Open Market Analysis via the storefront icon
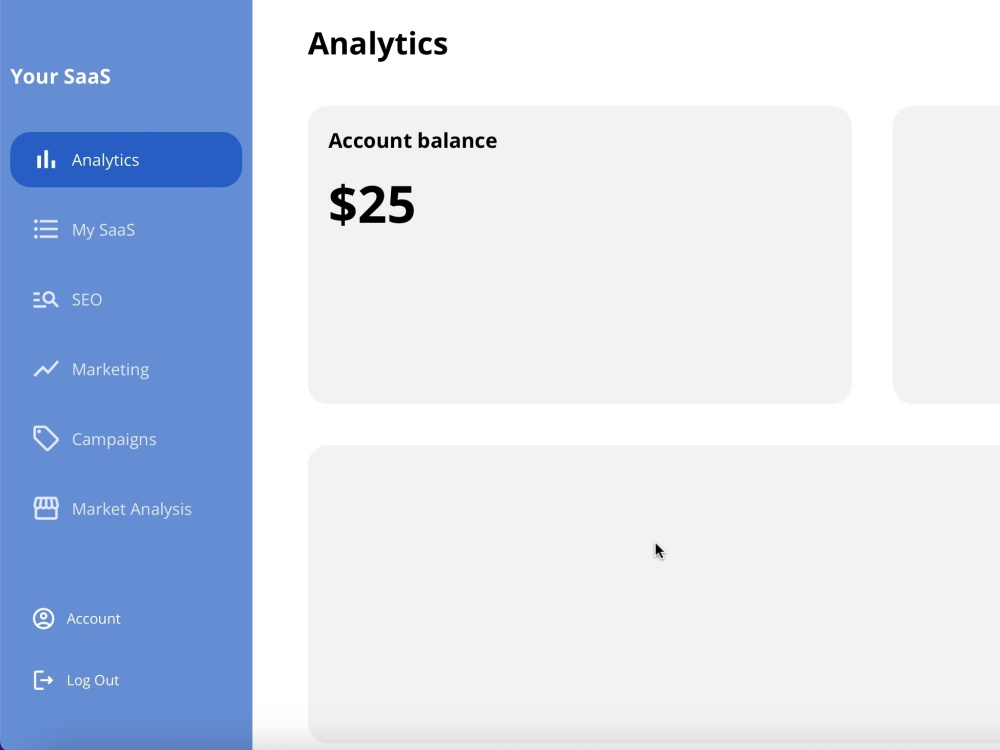The image size is (1000, 750). click(x=45, y=508)
